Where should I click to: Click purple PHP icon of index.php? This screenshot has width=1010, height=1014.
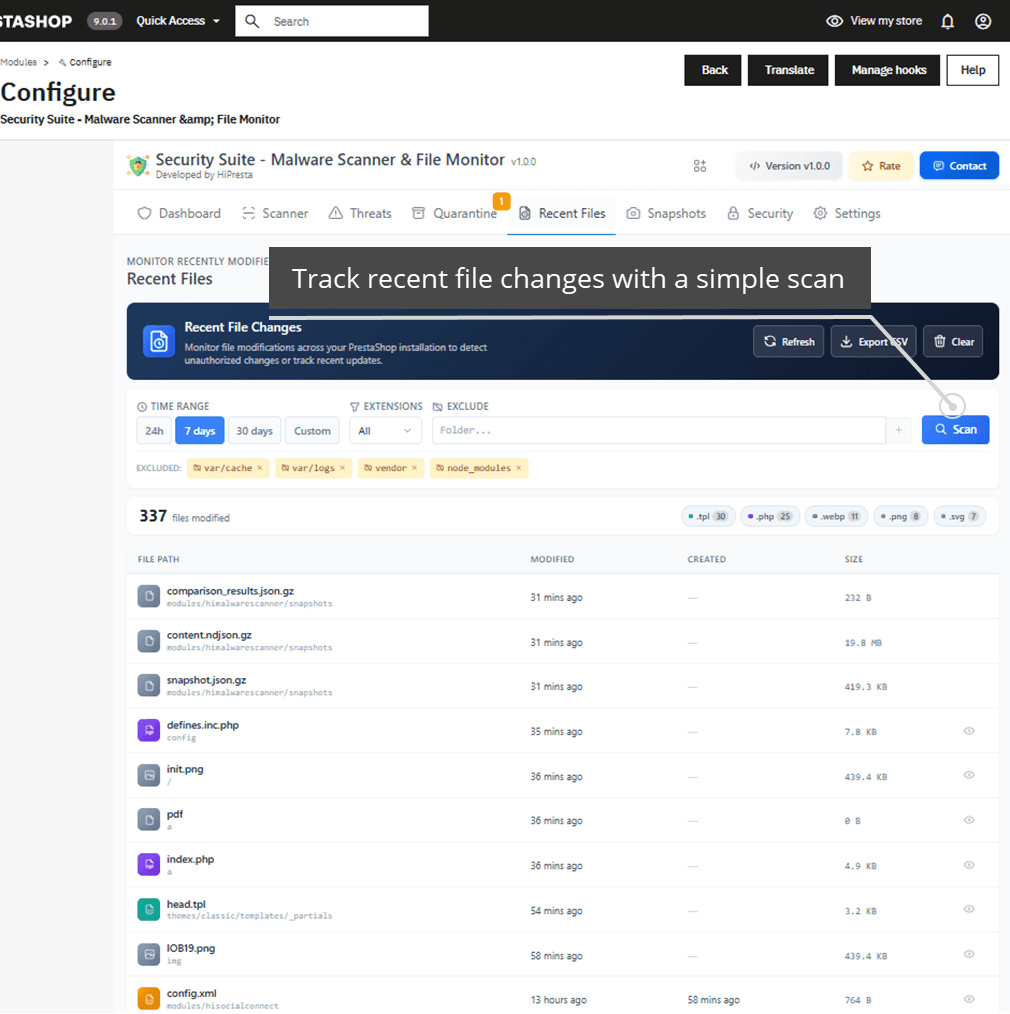(149, 864)
